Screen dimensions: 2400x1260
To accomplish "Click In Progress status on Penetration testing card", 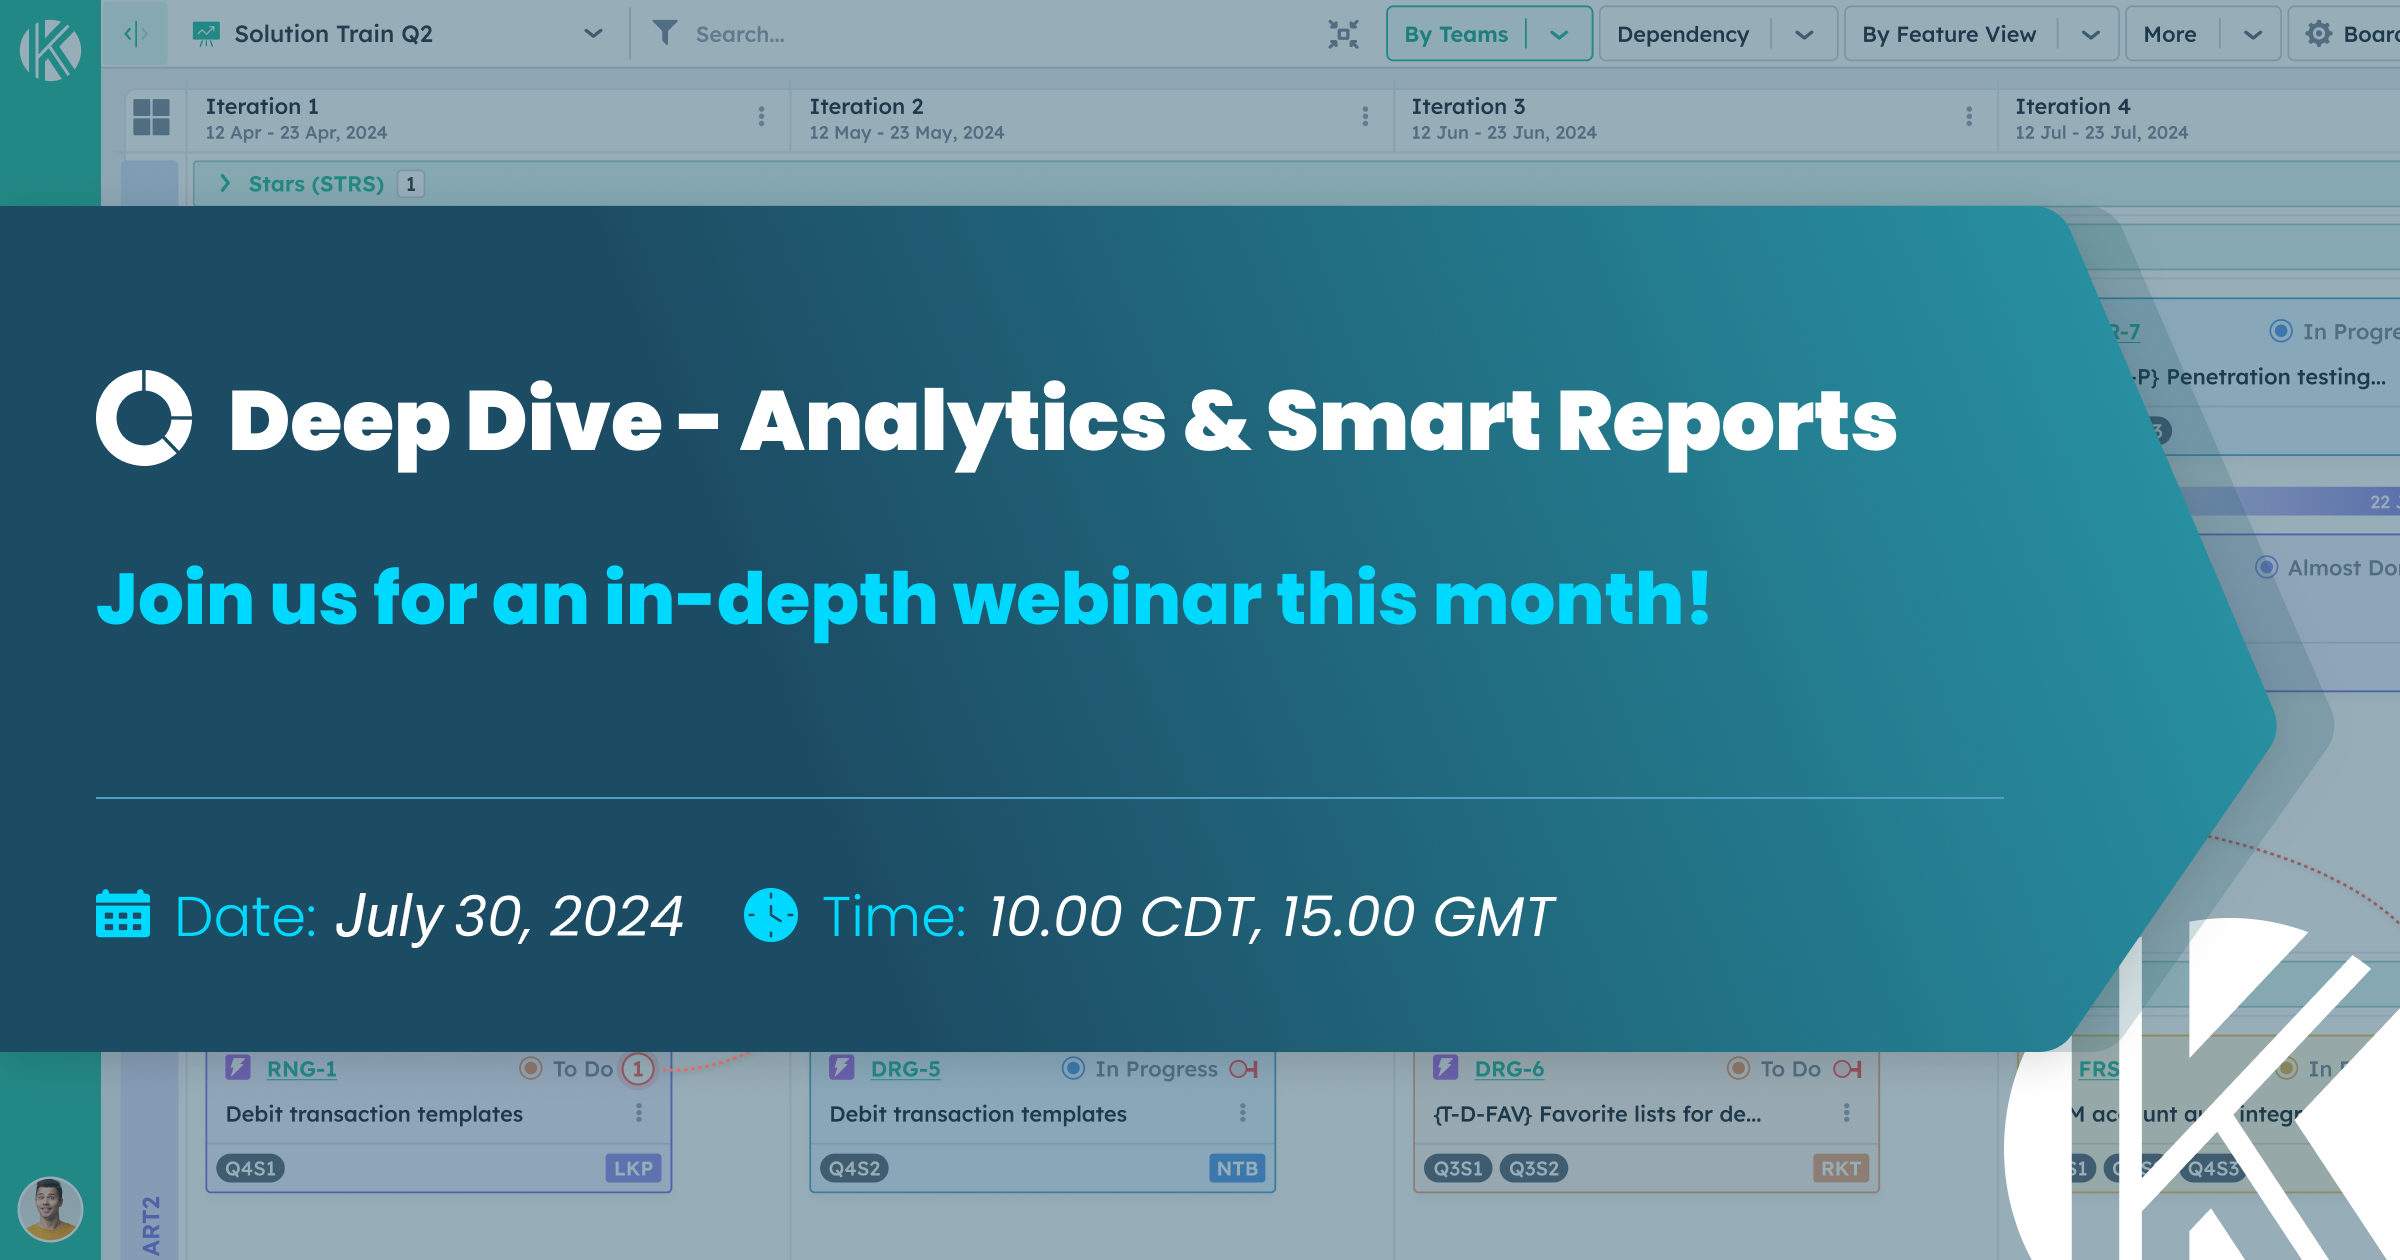I will tap(2334, 331).
